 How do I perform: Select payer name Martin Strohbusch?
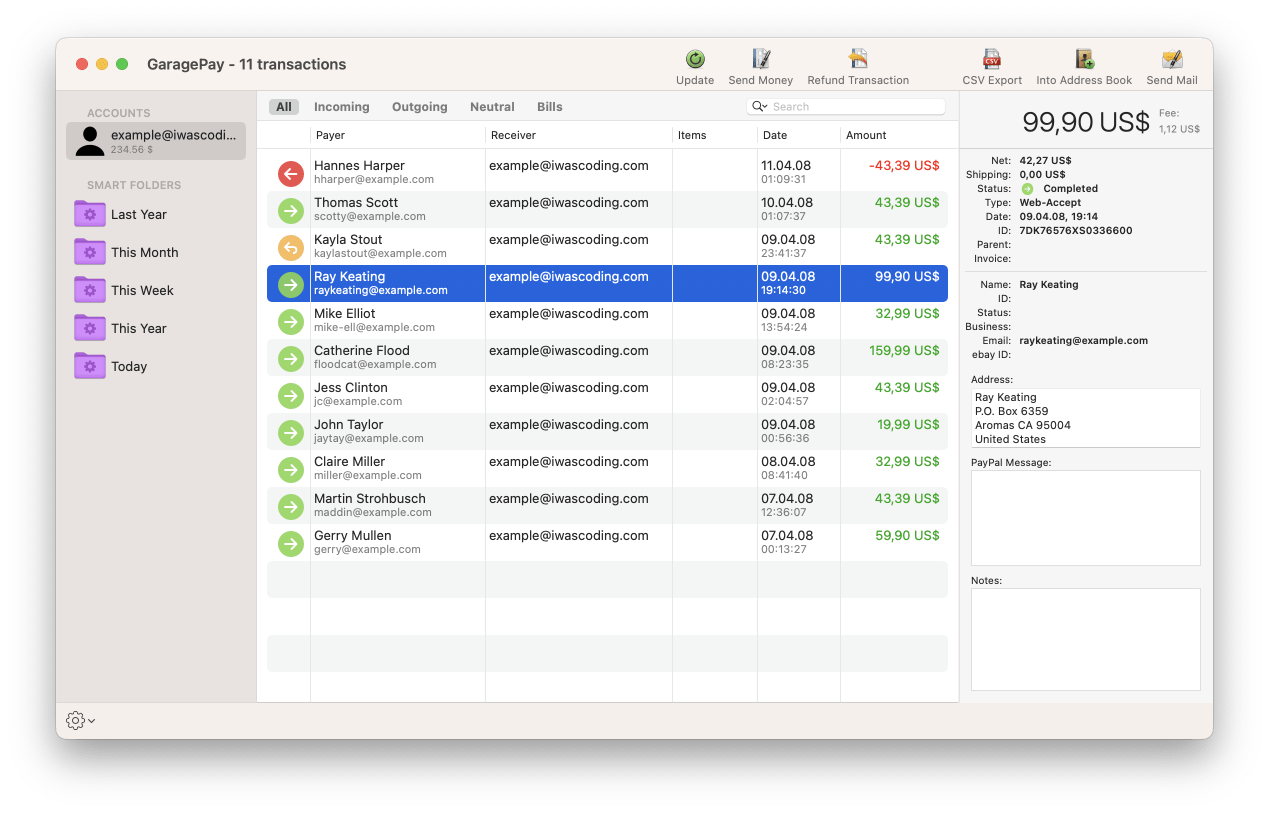point(370,499)
